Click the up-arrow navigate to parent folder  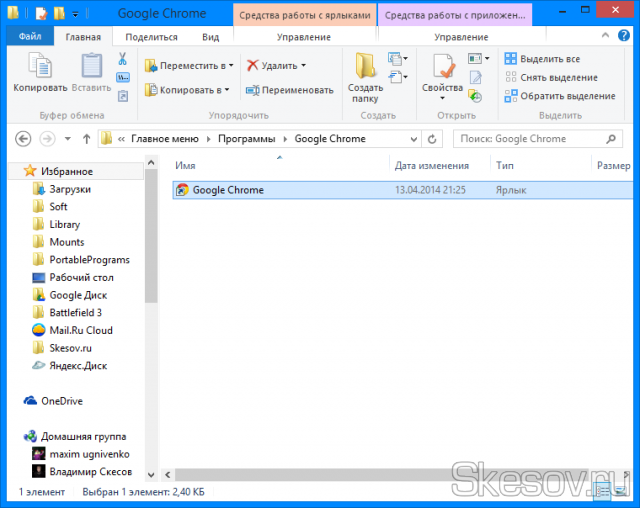tap(87, 139)
